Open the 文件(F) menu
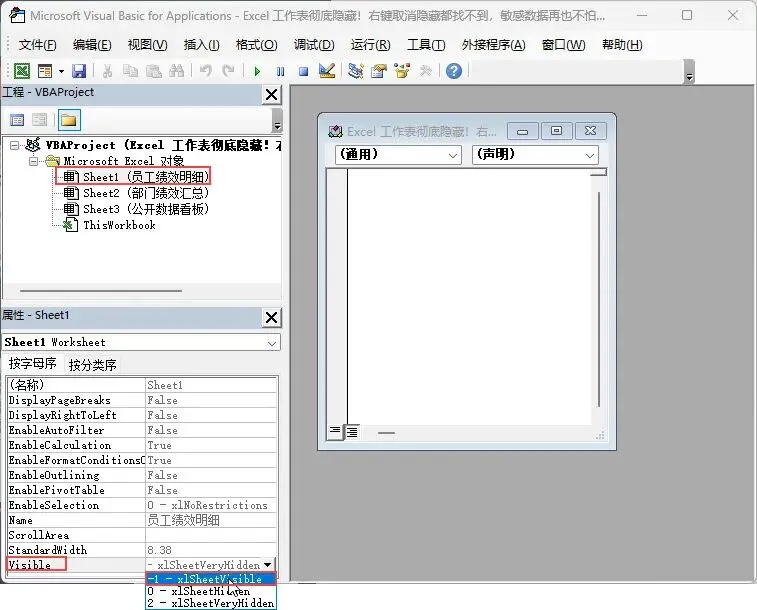 (x=38, y=45)
